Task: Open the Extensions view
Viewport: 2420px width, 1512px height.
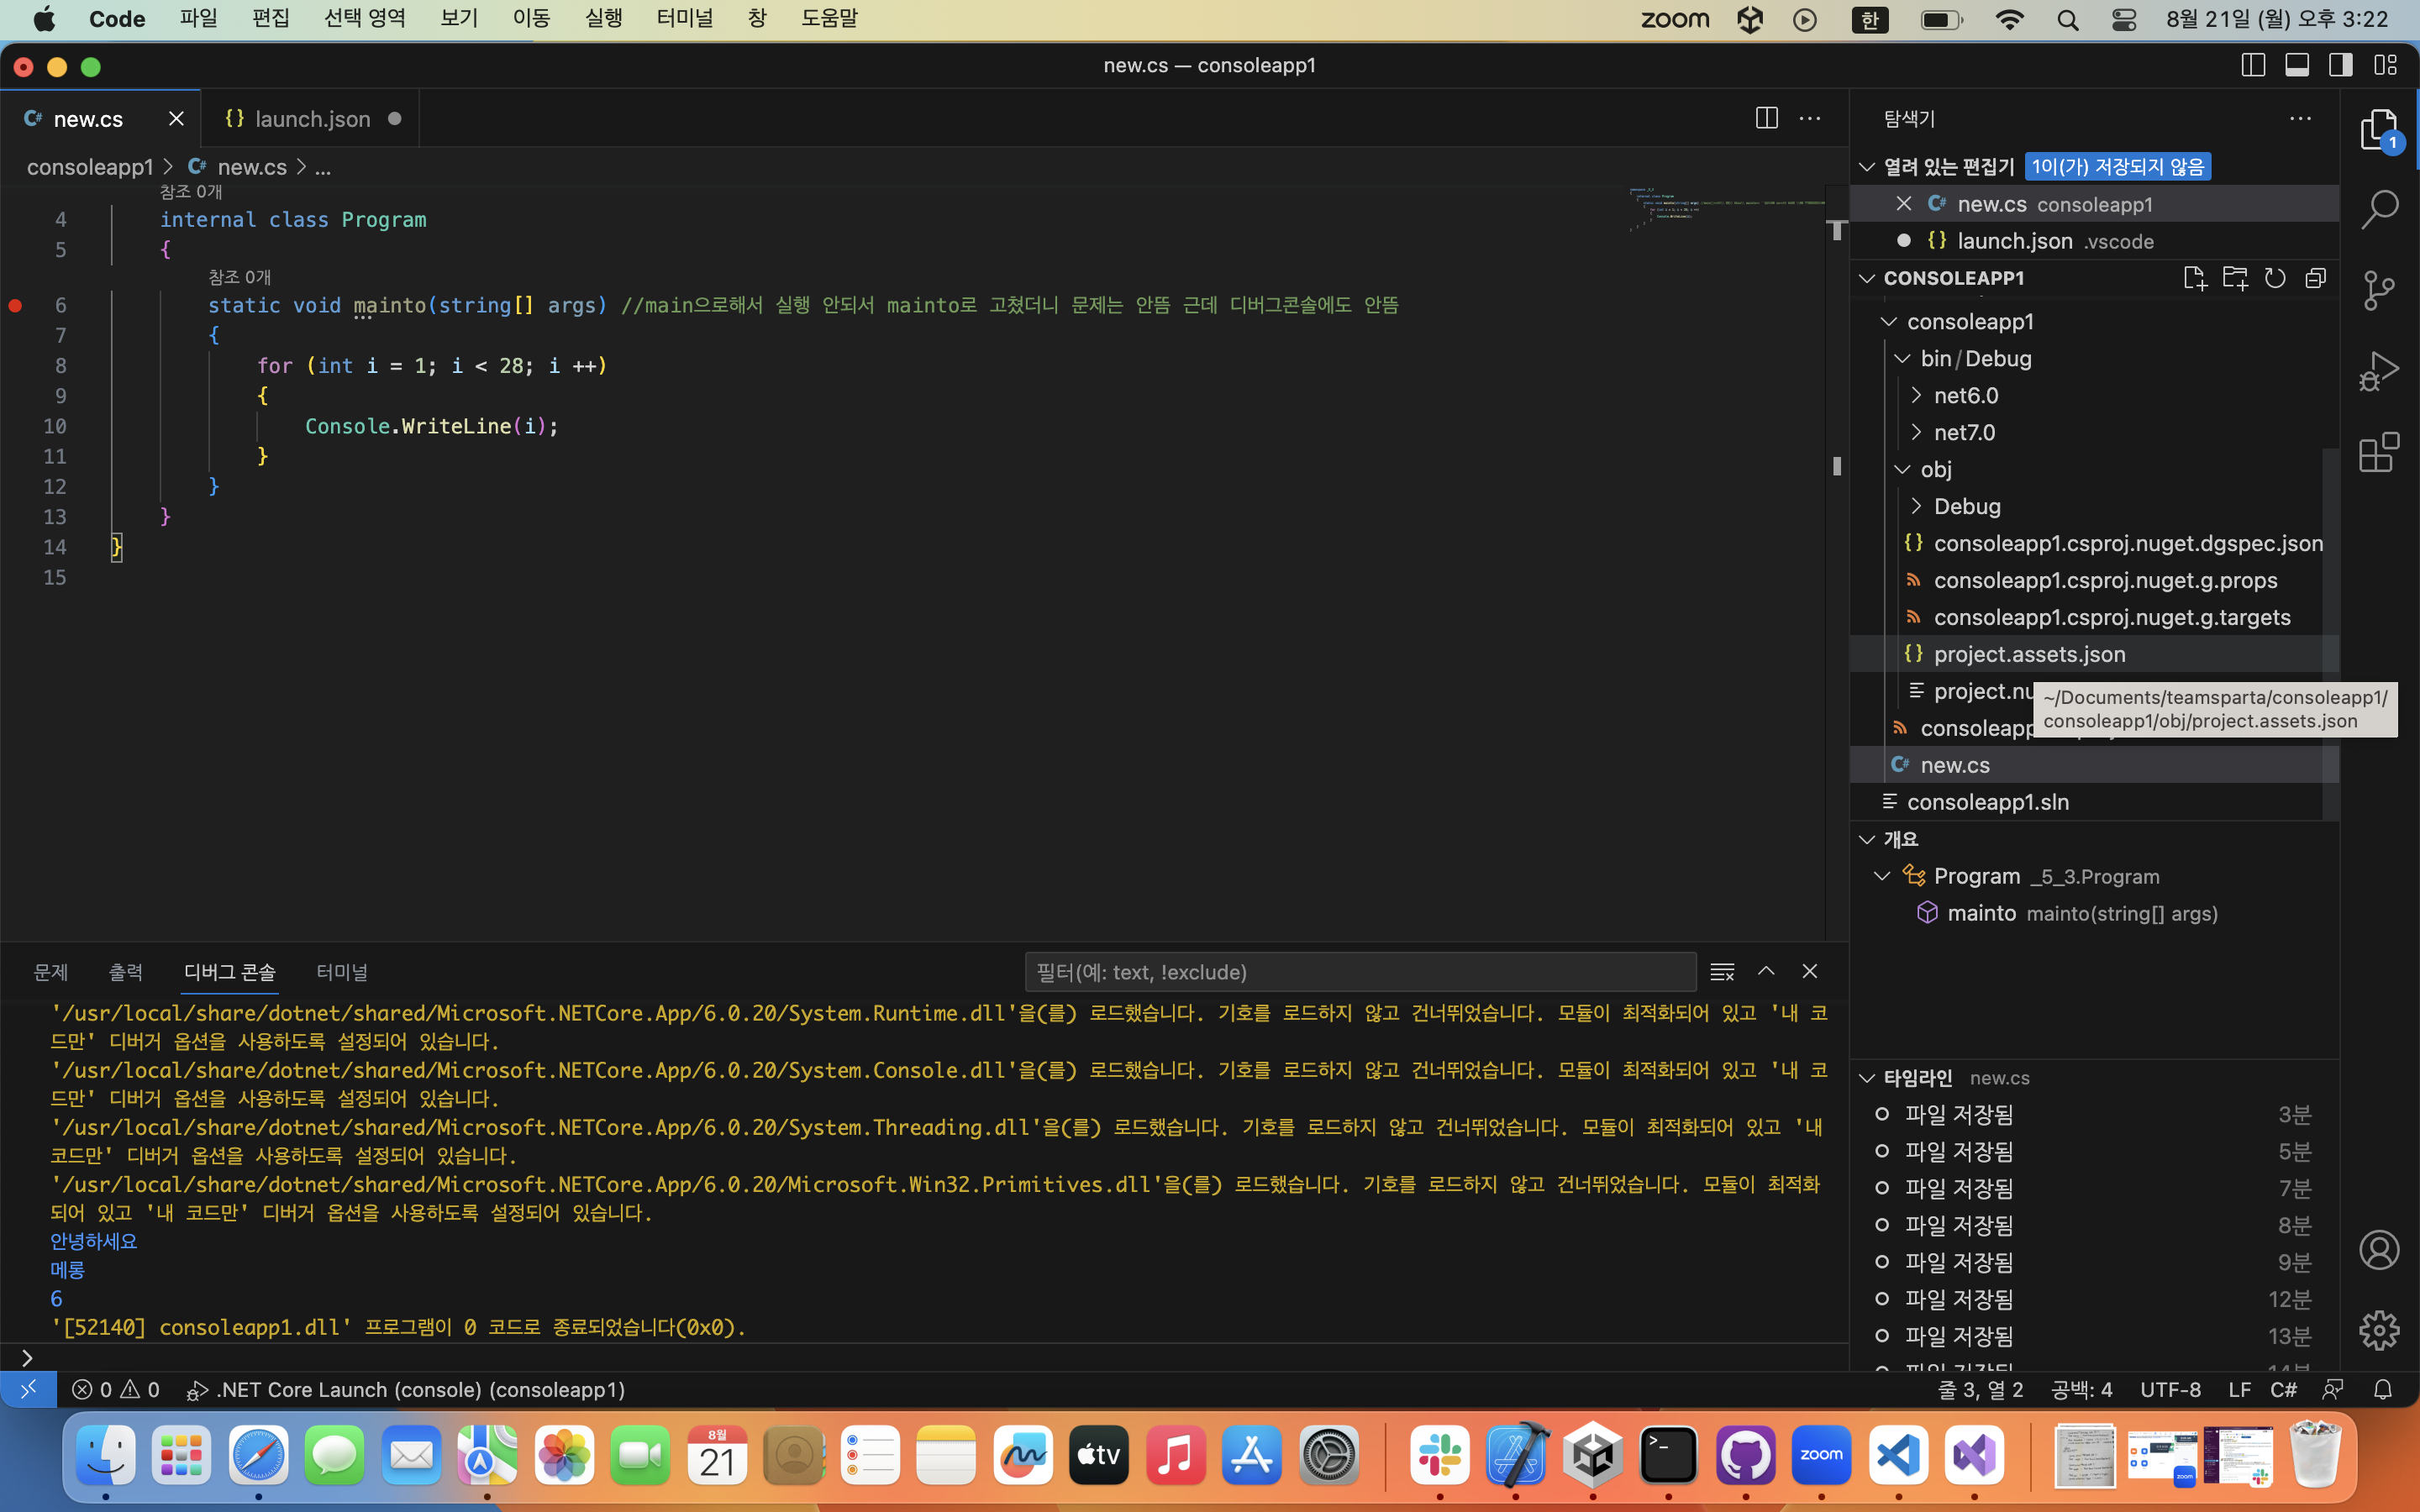Action: point(2379,452)
